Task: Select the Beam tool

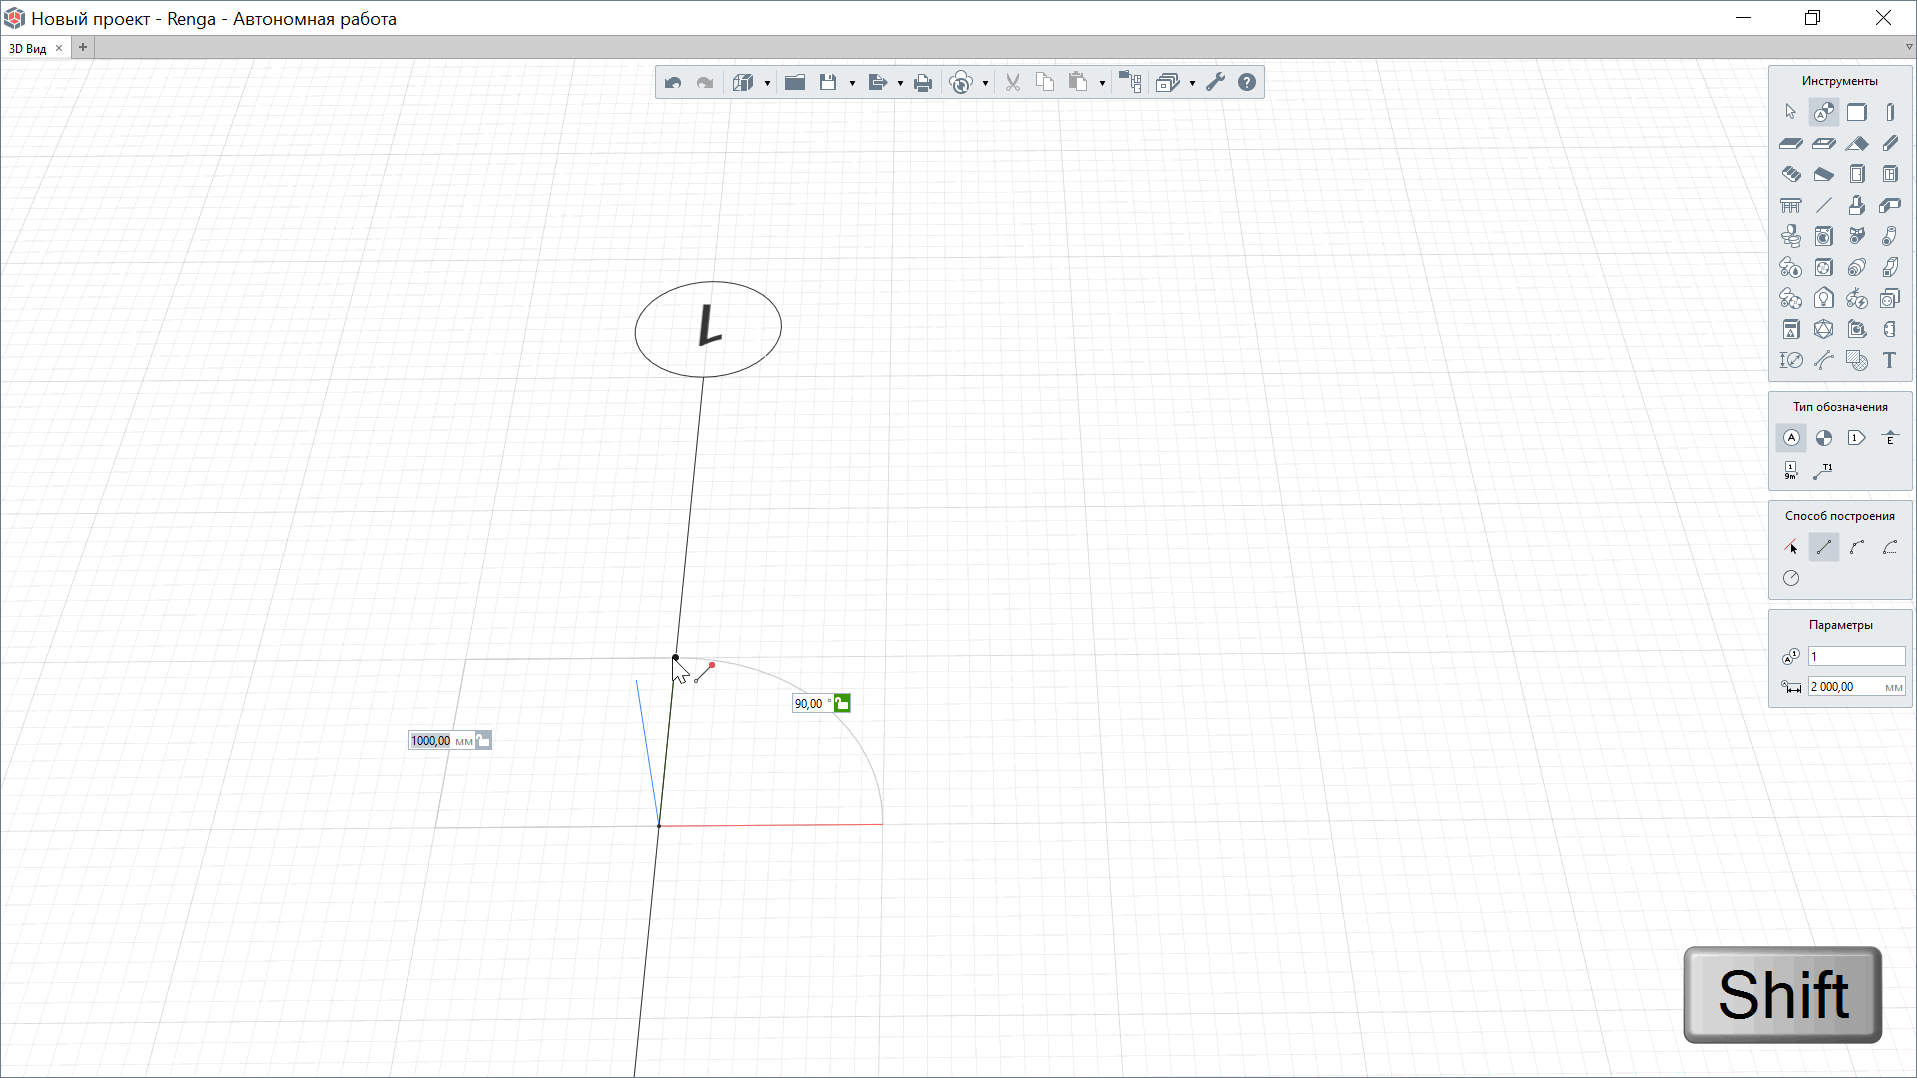Action: 1890,143
